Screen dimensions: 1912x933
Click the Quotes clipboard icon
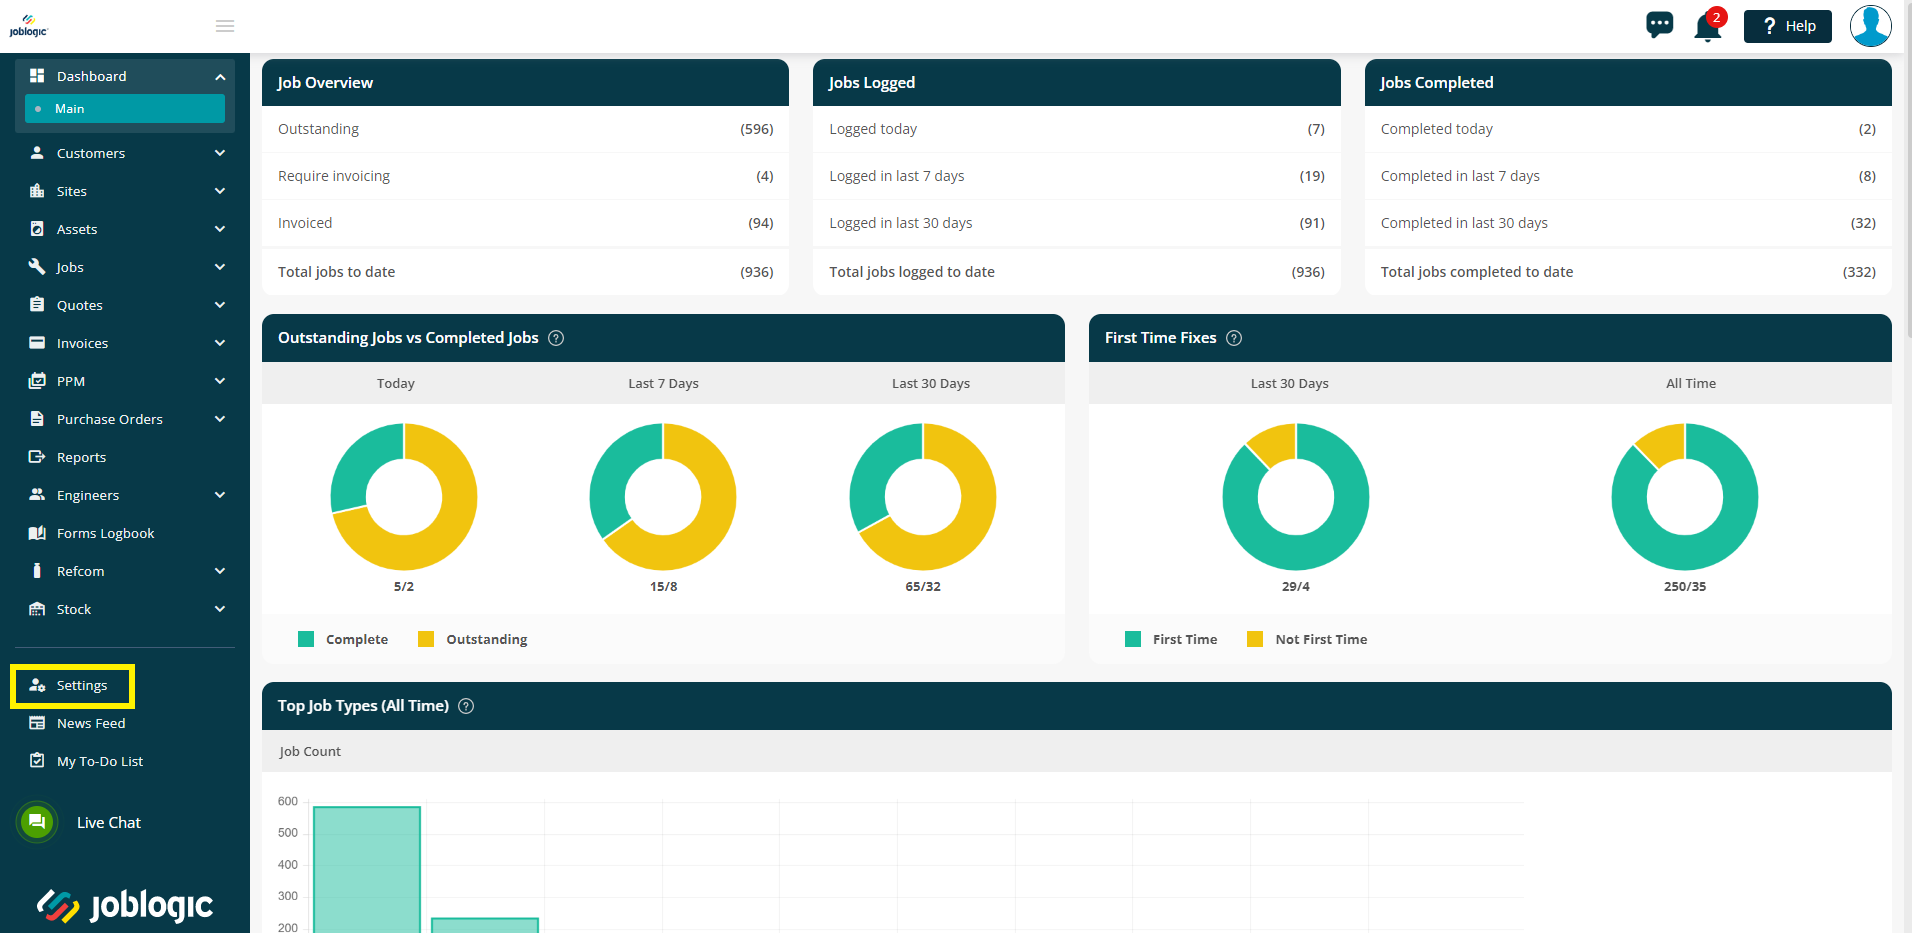(x=37, y=305)
